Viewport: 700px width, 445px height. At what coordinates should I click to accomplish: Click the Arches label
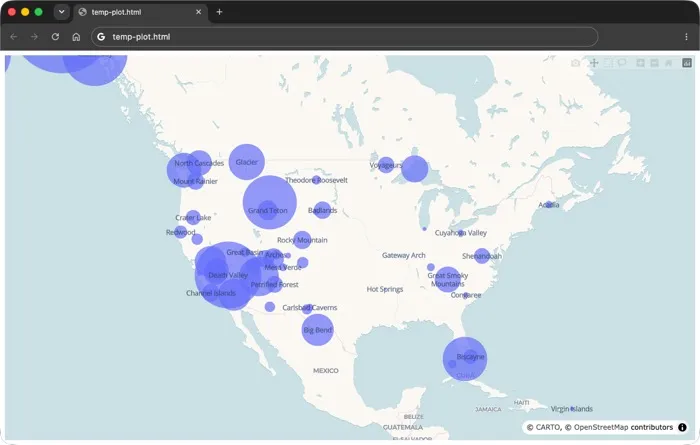pyautogui.click(x=275, y=255)
